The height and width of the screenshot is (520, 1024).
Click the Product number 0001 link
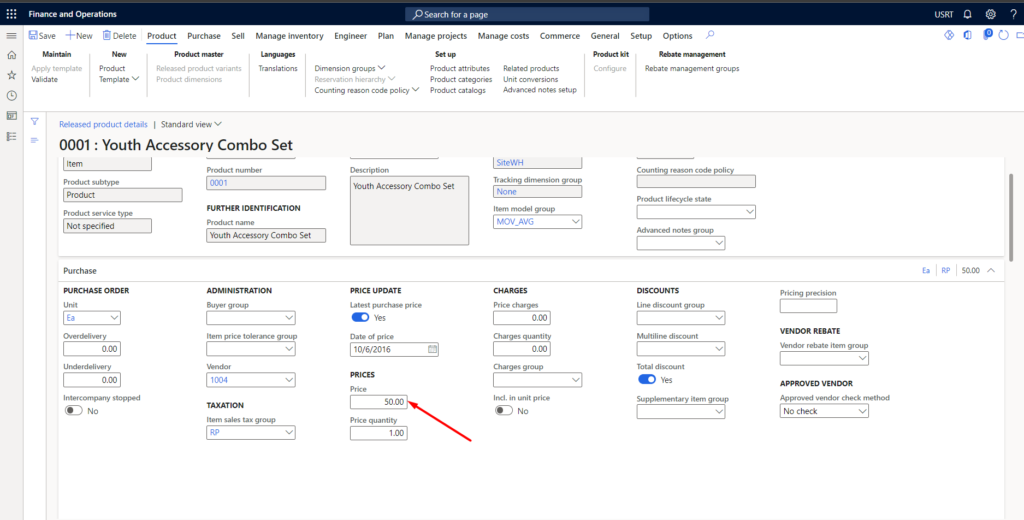click(x=219, y=183)
